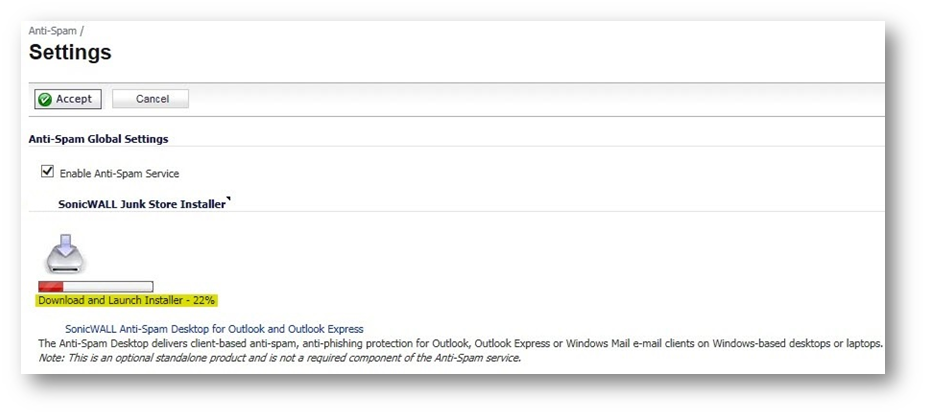Viewport: 927px width, 416px height.
Task: Click the 22% text in the download status
Action: point(203,301)
